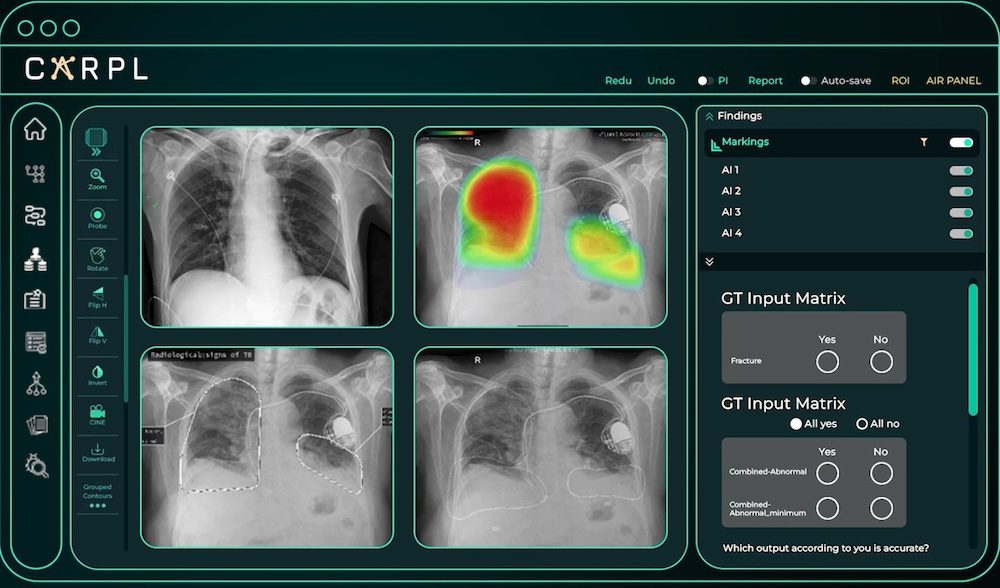
Task: Disable the AI 3 marking switch
Action: 961,213
